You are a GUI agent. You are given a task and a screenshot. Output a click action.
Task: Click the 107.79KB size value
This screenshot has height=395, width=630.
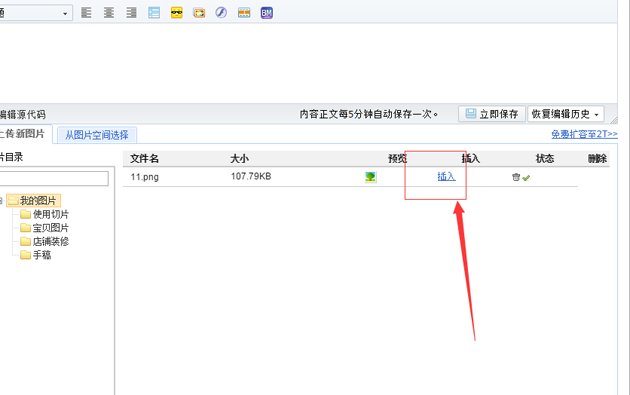click(x=251, y=176)
